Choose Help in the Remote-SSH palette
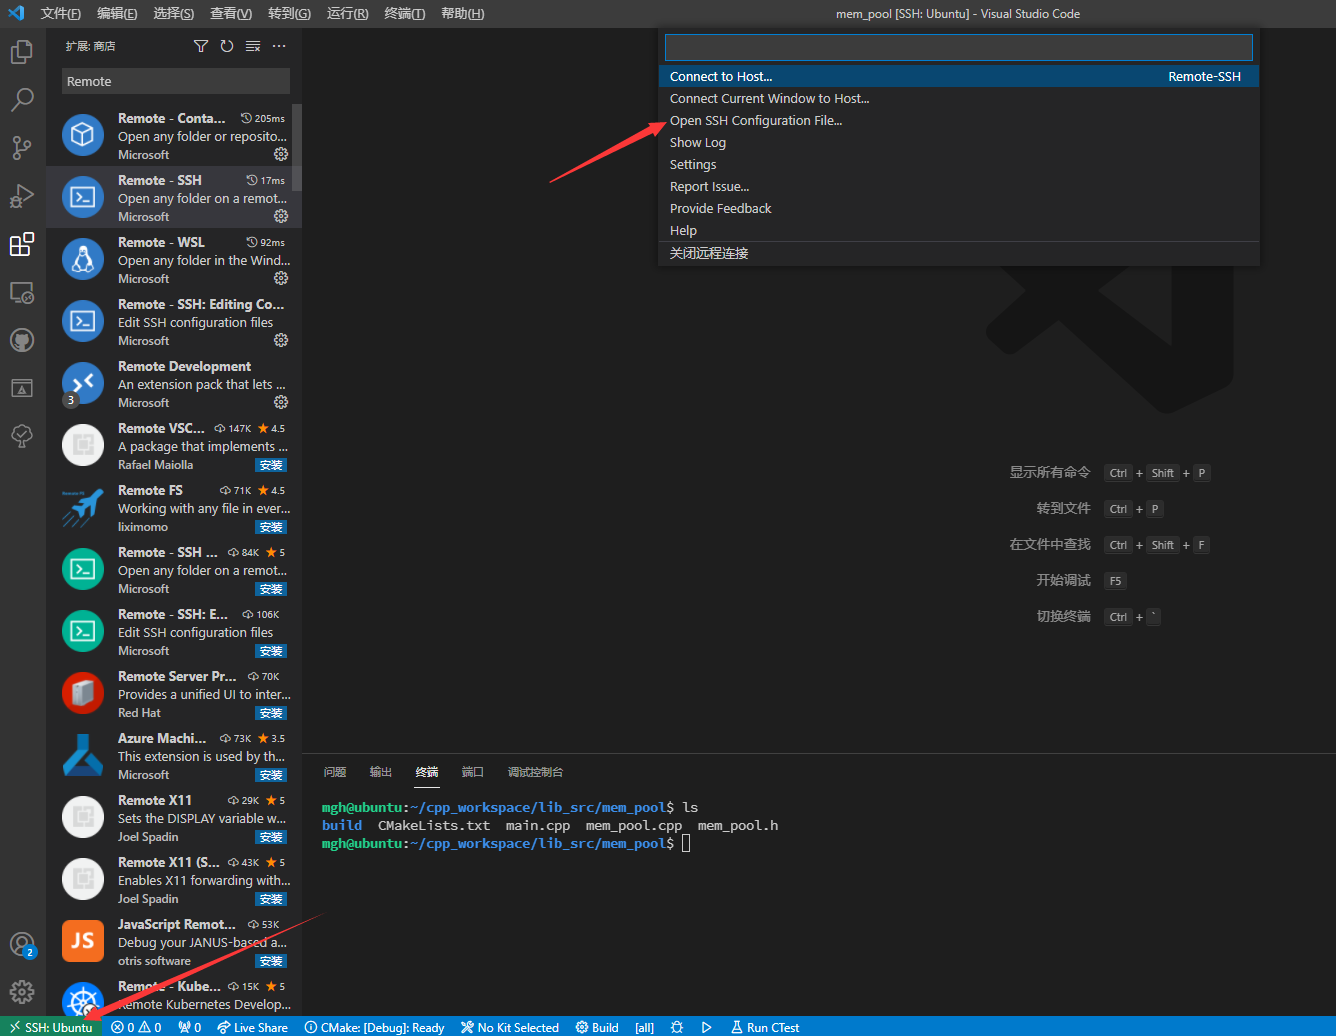The image size is (1336, 1036). pos(959,230)
